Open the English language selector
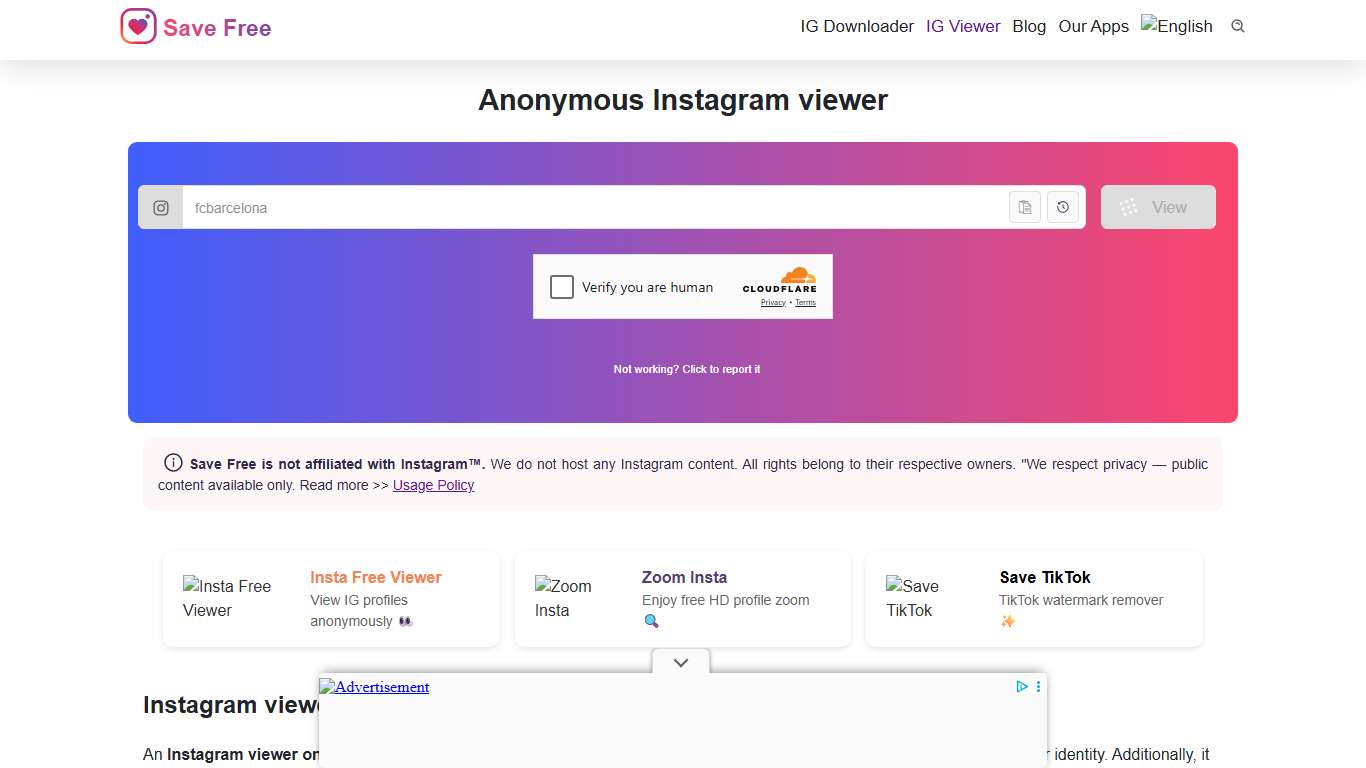 click(1176, 26)
